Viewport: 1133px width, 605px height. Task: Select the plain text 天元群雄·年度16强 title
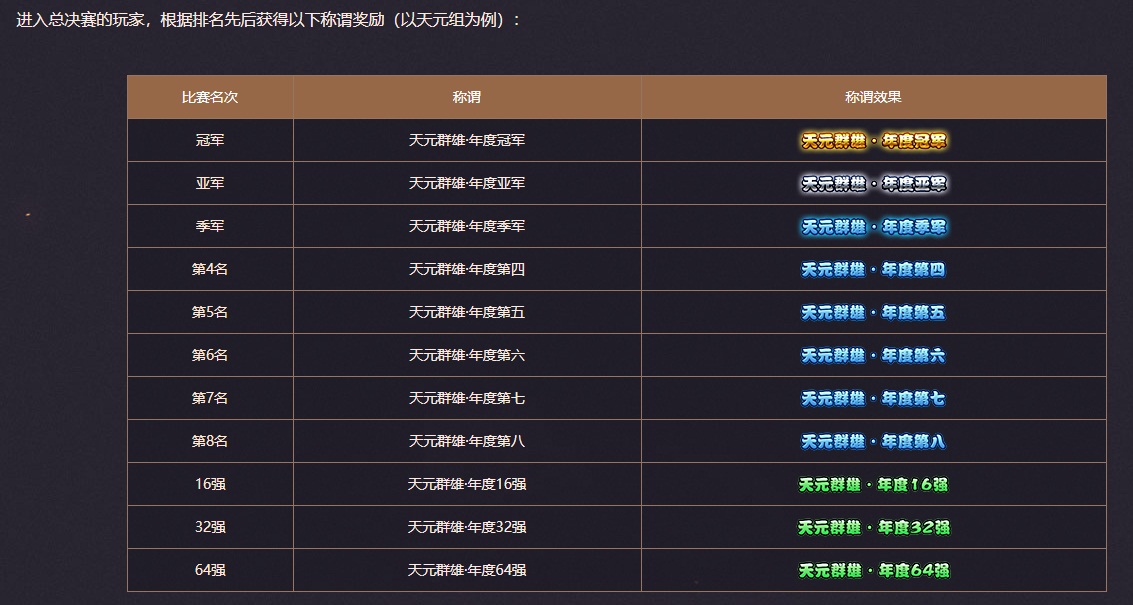click(467, 485)
